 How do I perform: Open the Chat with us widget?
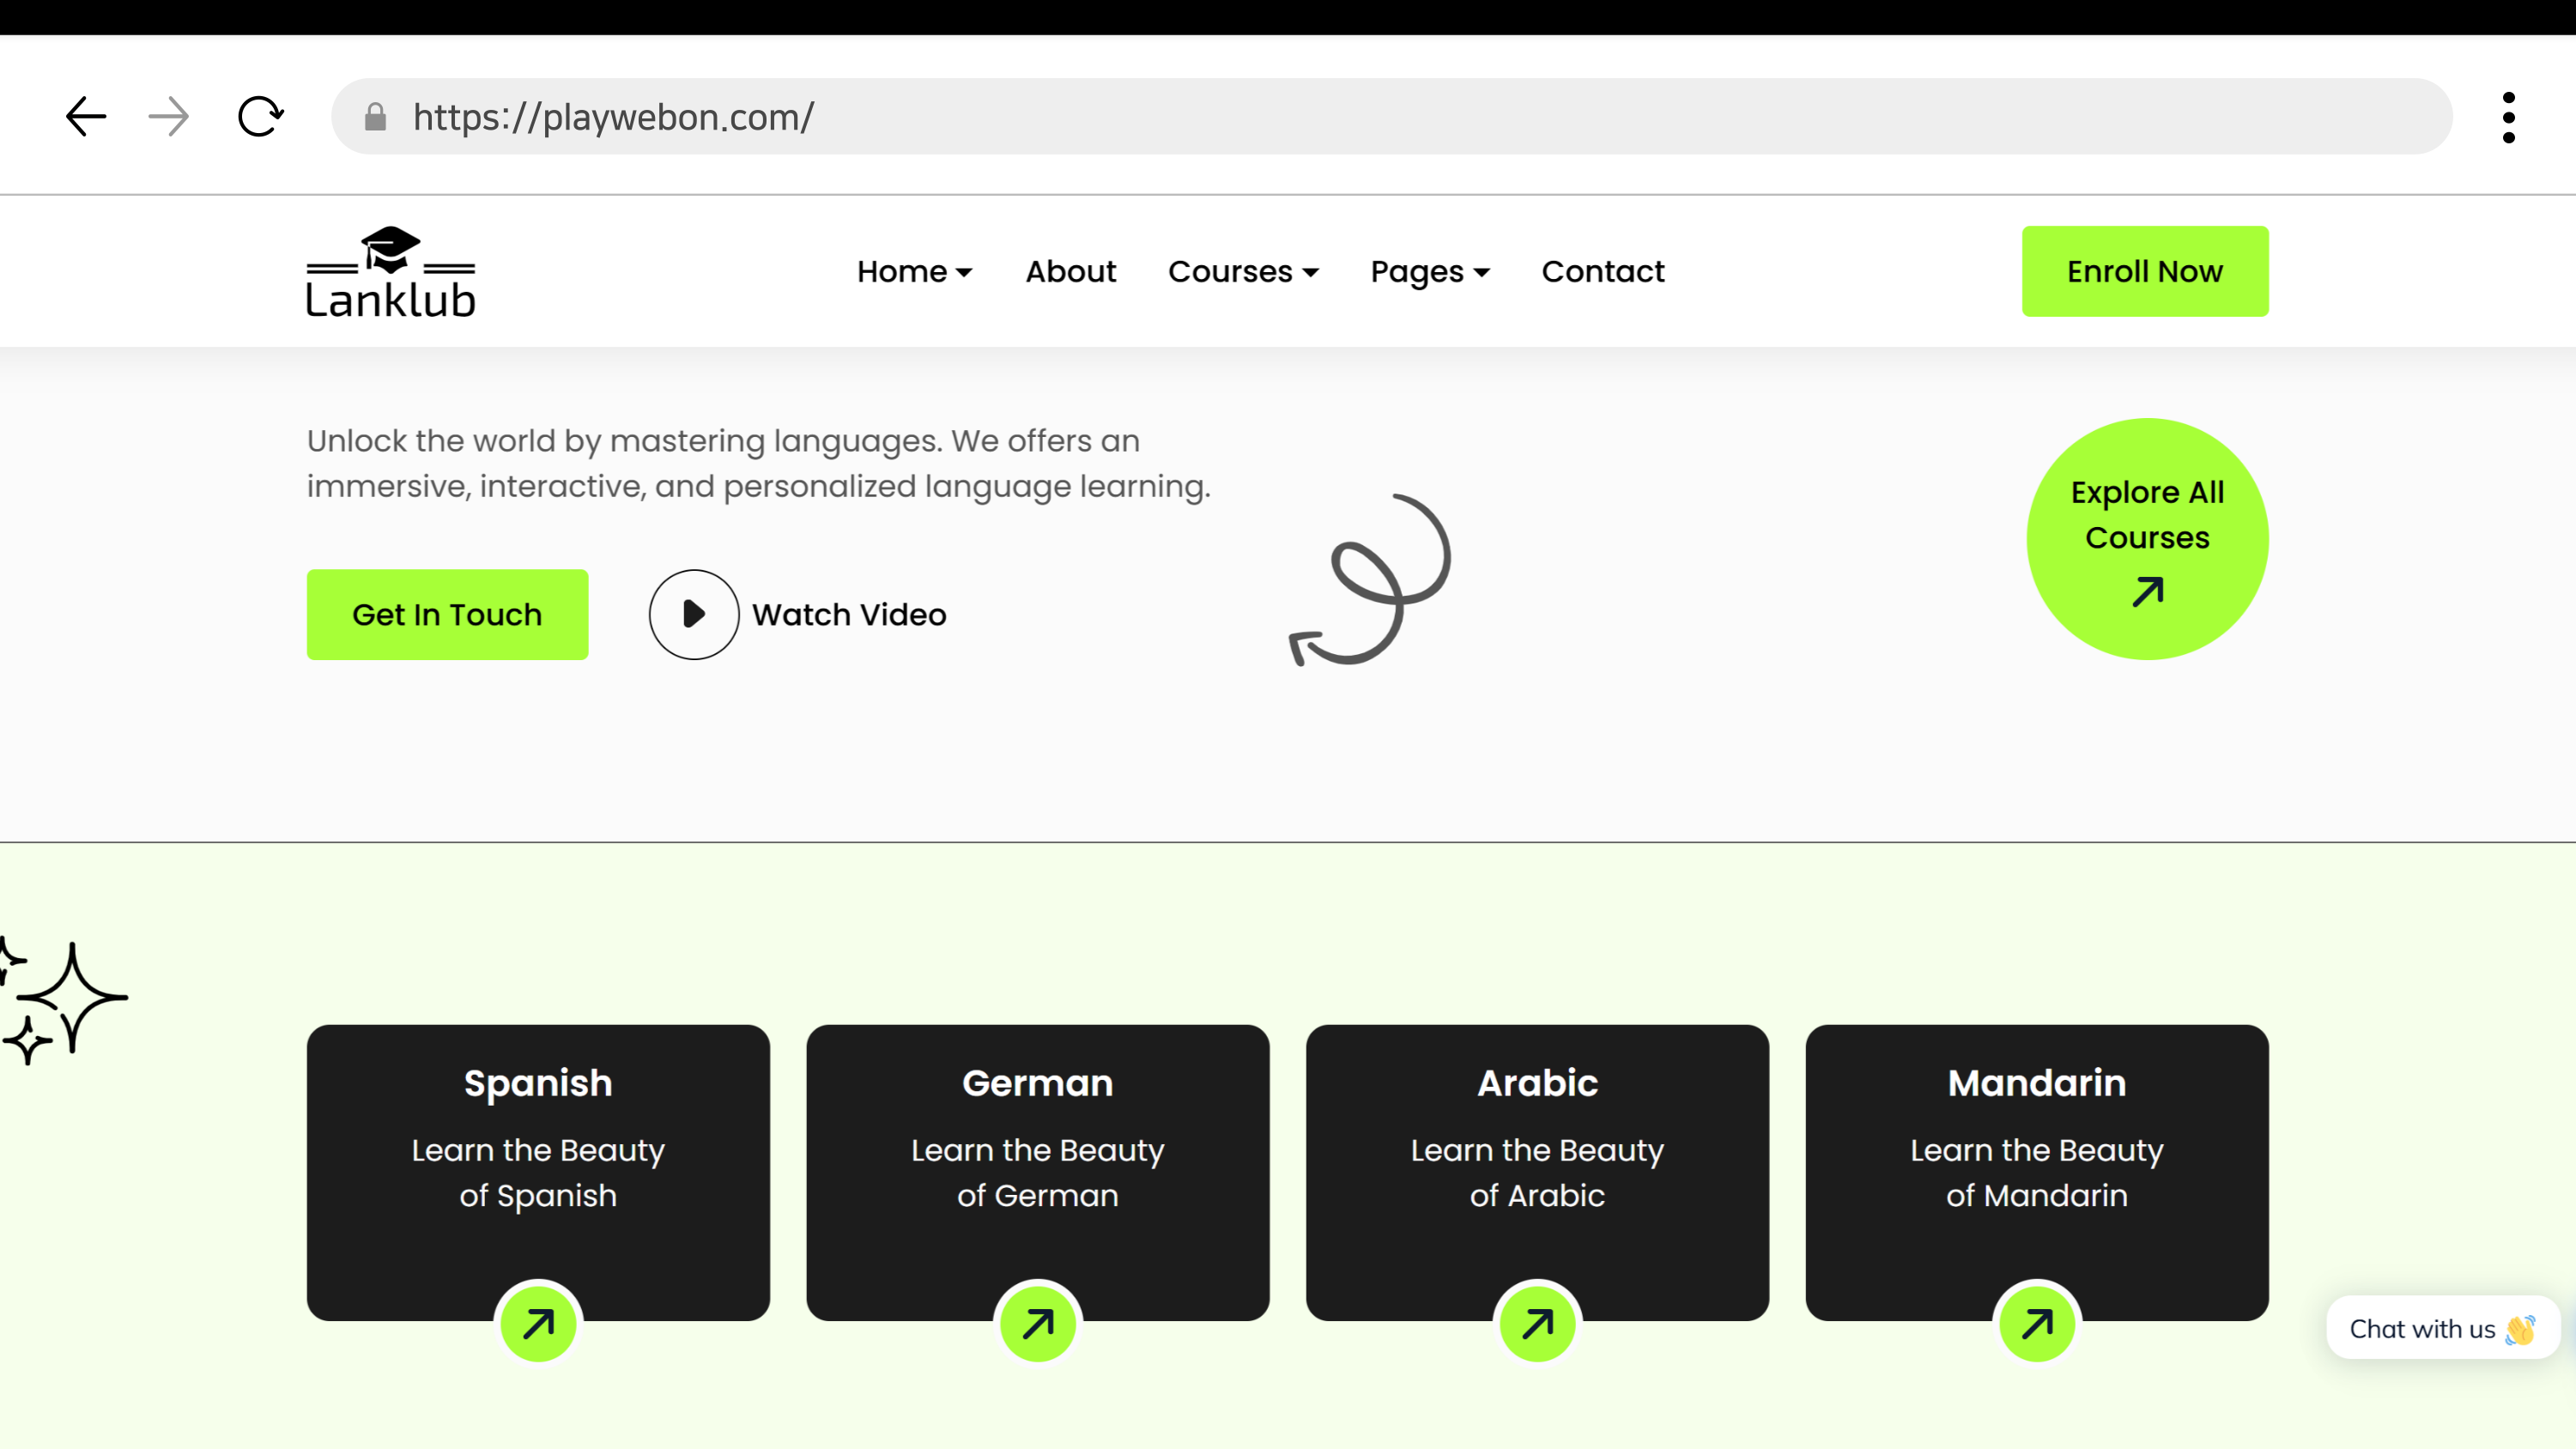click(2441, 1328)
